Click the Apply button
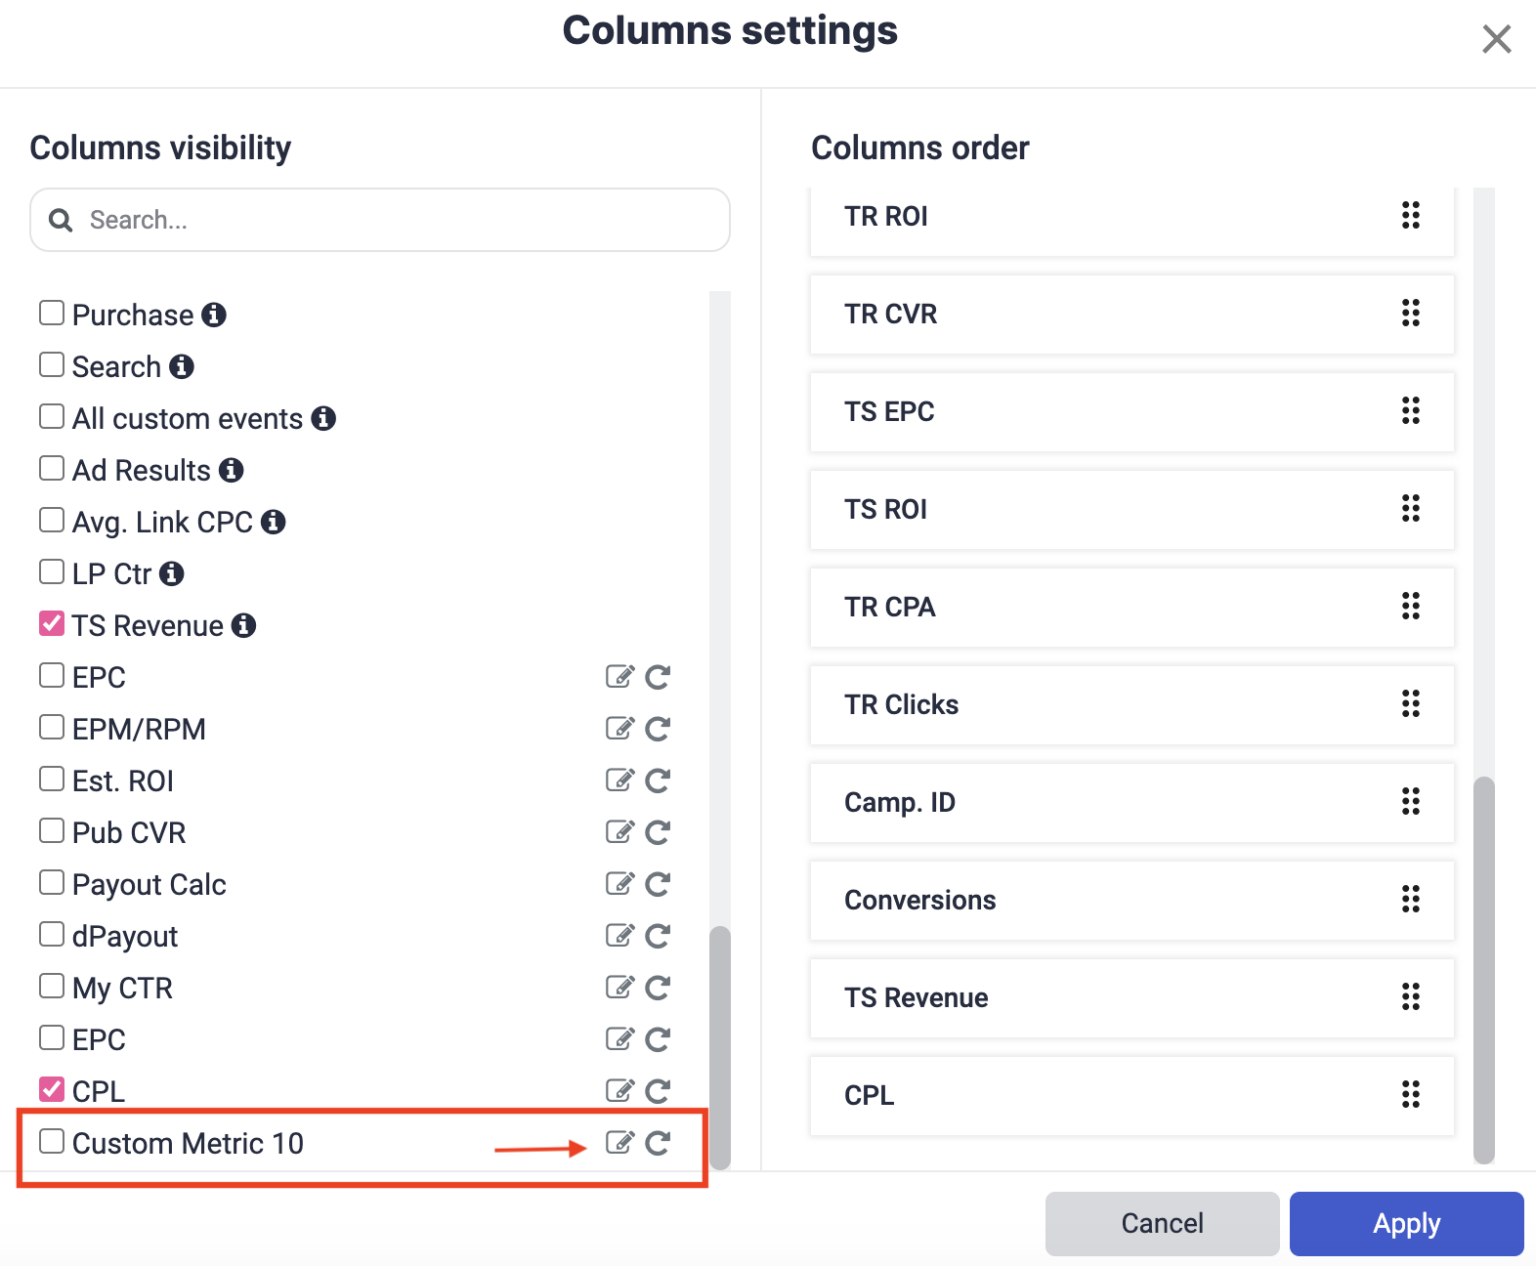 [1405, 1223]
